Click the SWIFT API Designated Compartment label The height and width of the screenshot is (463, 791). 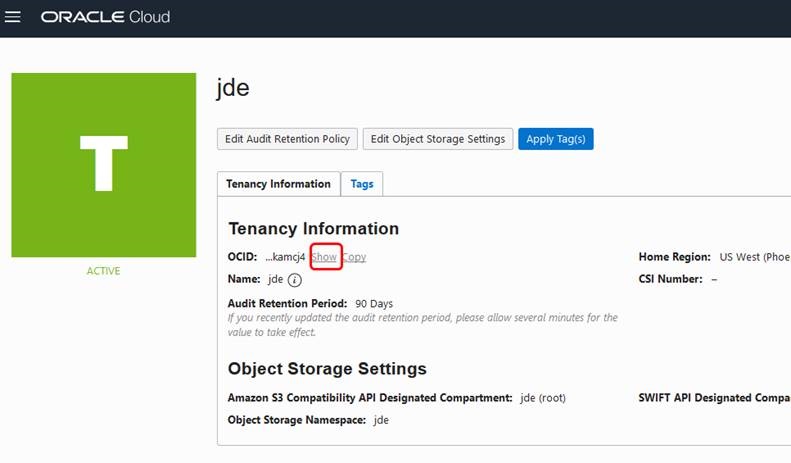click(714, 398)
